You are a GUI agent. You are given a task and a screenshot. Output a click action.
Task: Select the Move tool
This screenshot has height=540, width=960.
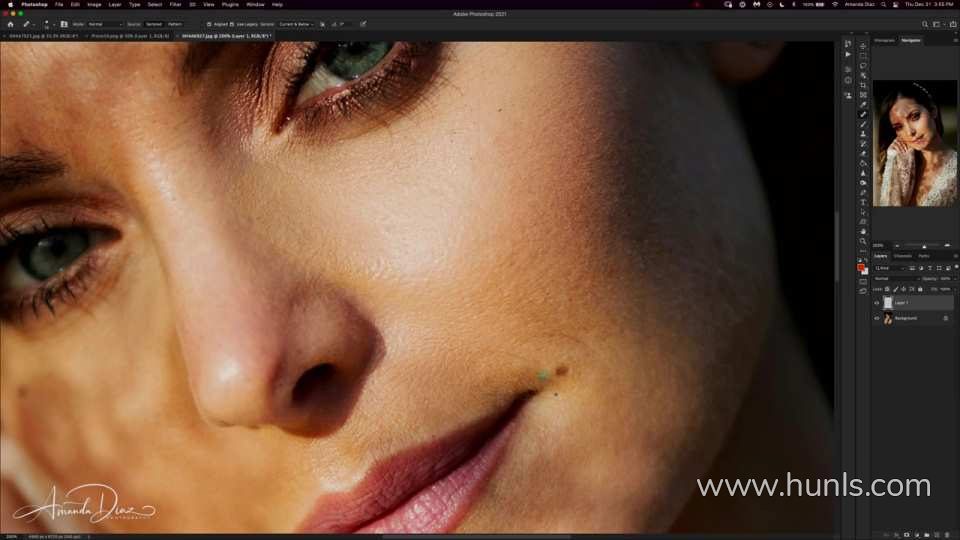click(x=863, y=46)
